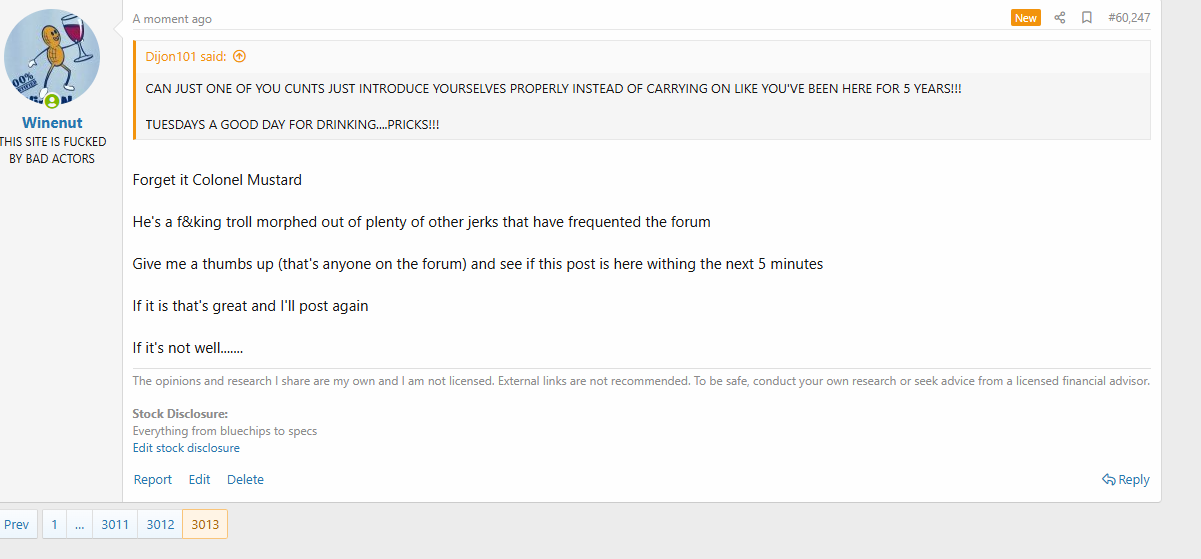Click the green online status indicator on the avatar

51,101
